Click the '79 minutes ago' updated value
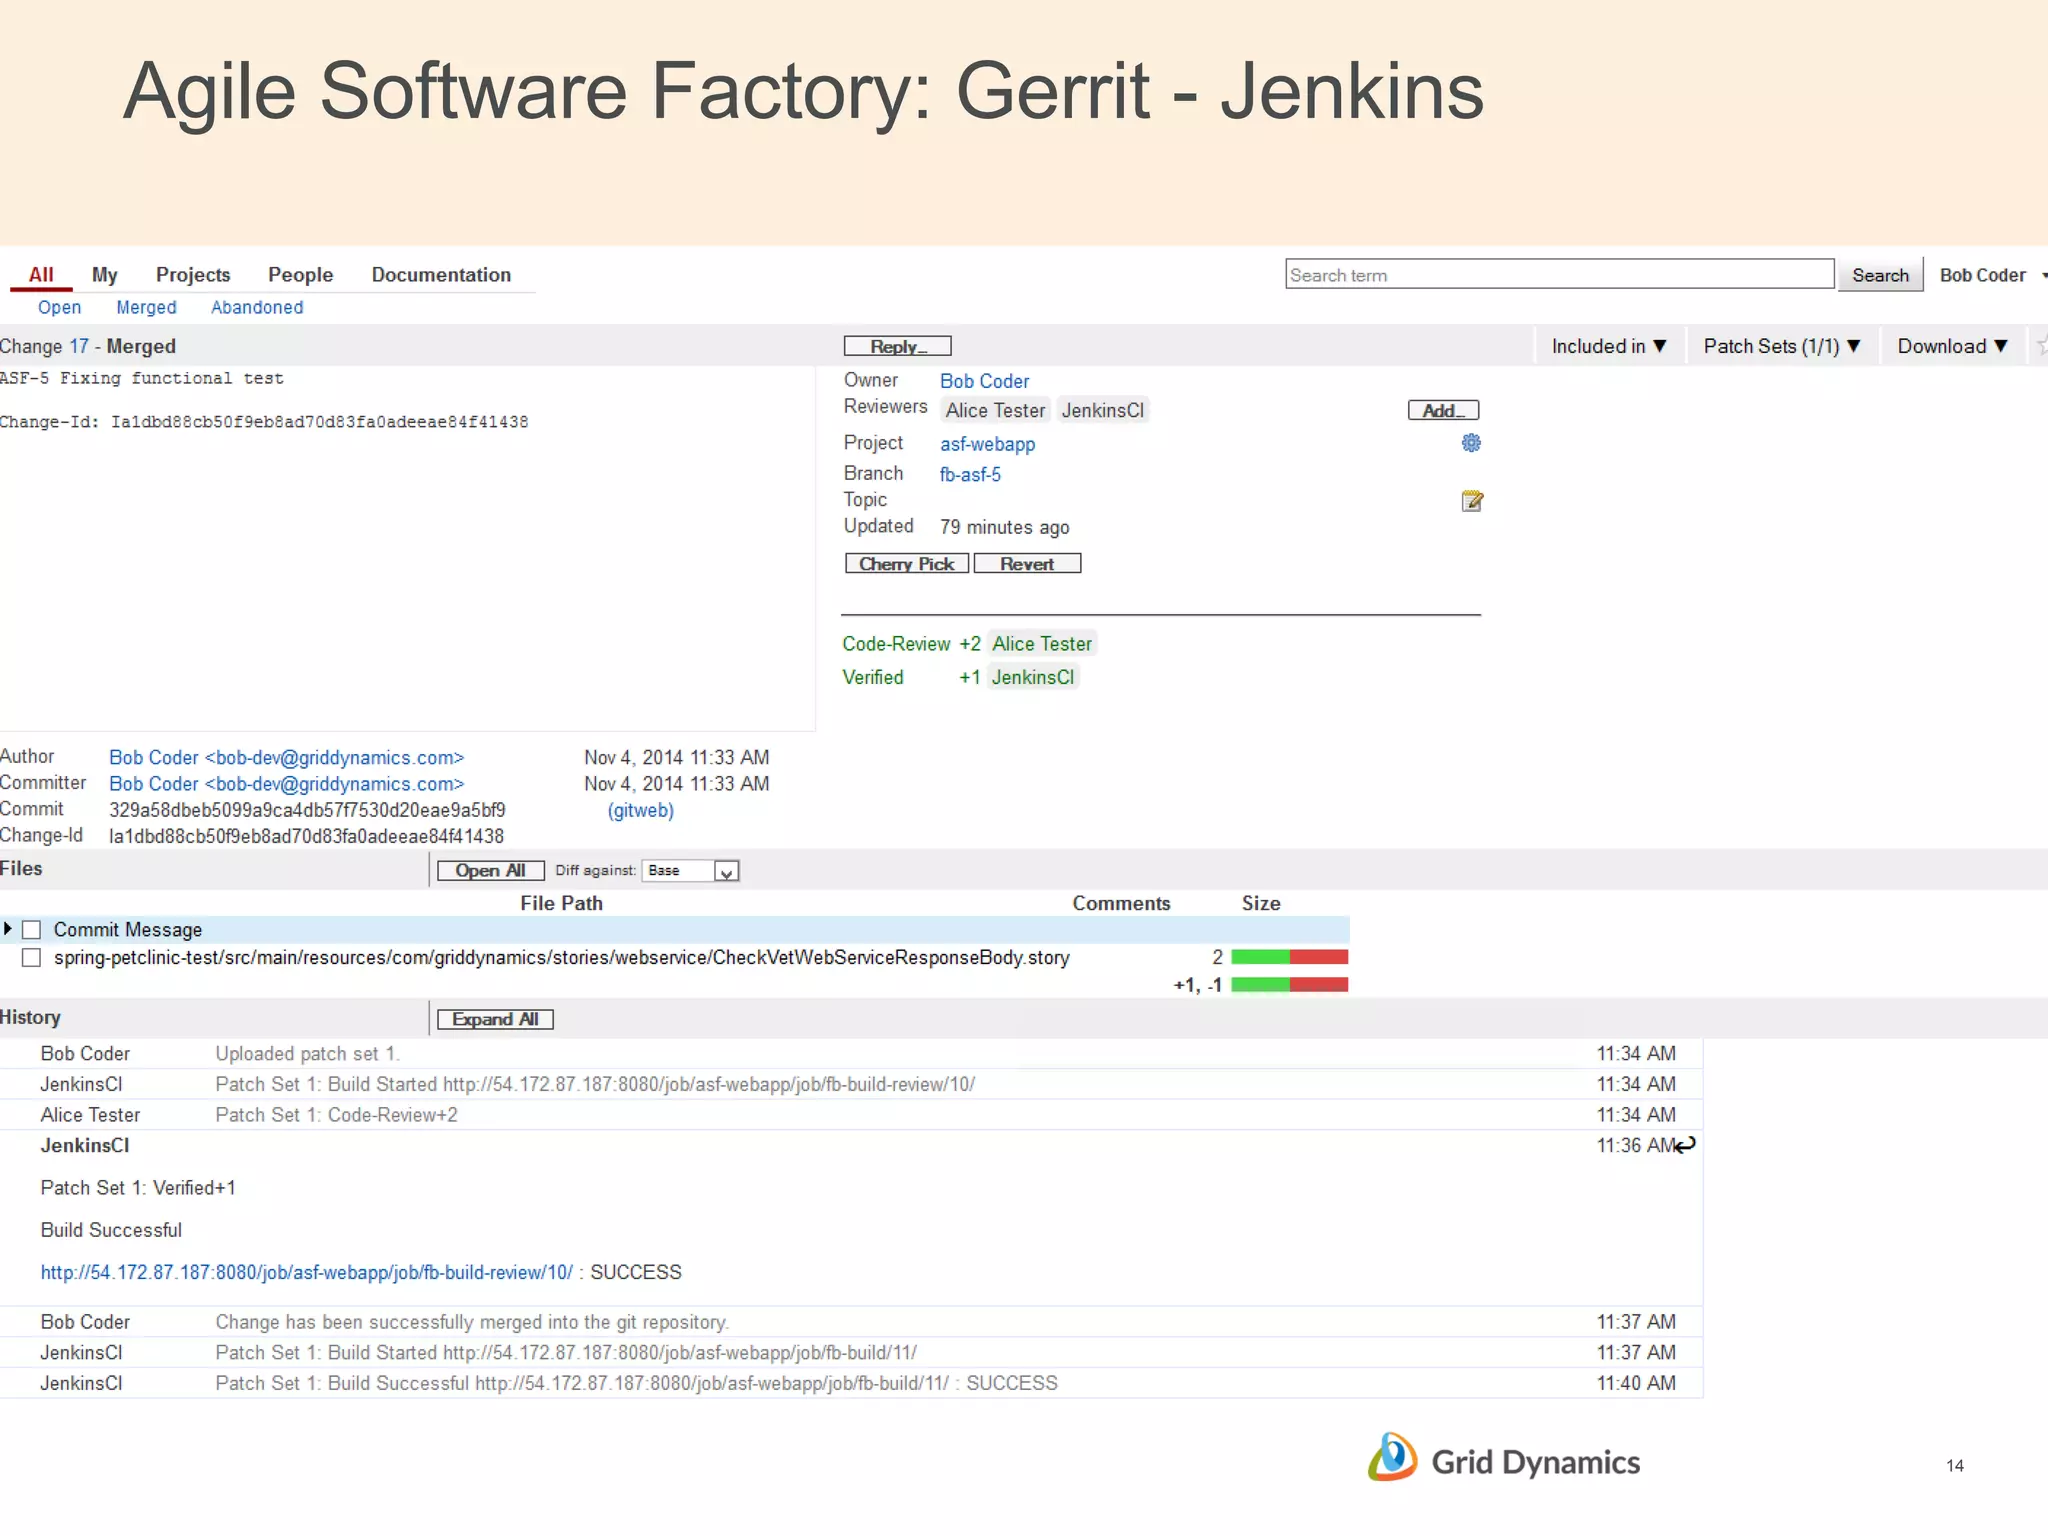This screenshot has width=2048, height=1536. [x=1004, y=527]
